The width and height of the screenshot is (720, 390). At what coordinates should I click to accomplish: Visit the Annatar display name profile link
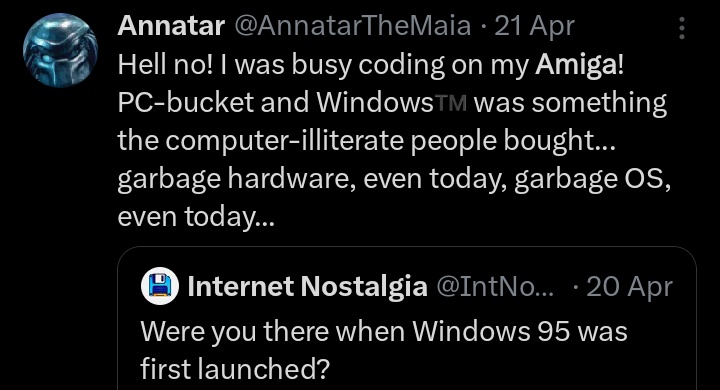pos(171,26)
